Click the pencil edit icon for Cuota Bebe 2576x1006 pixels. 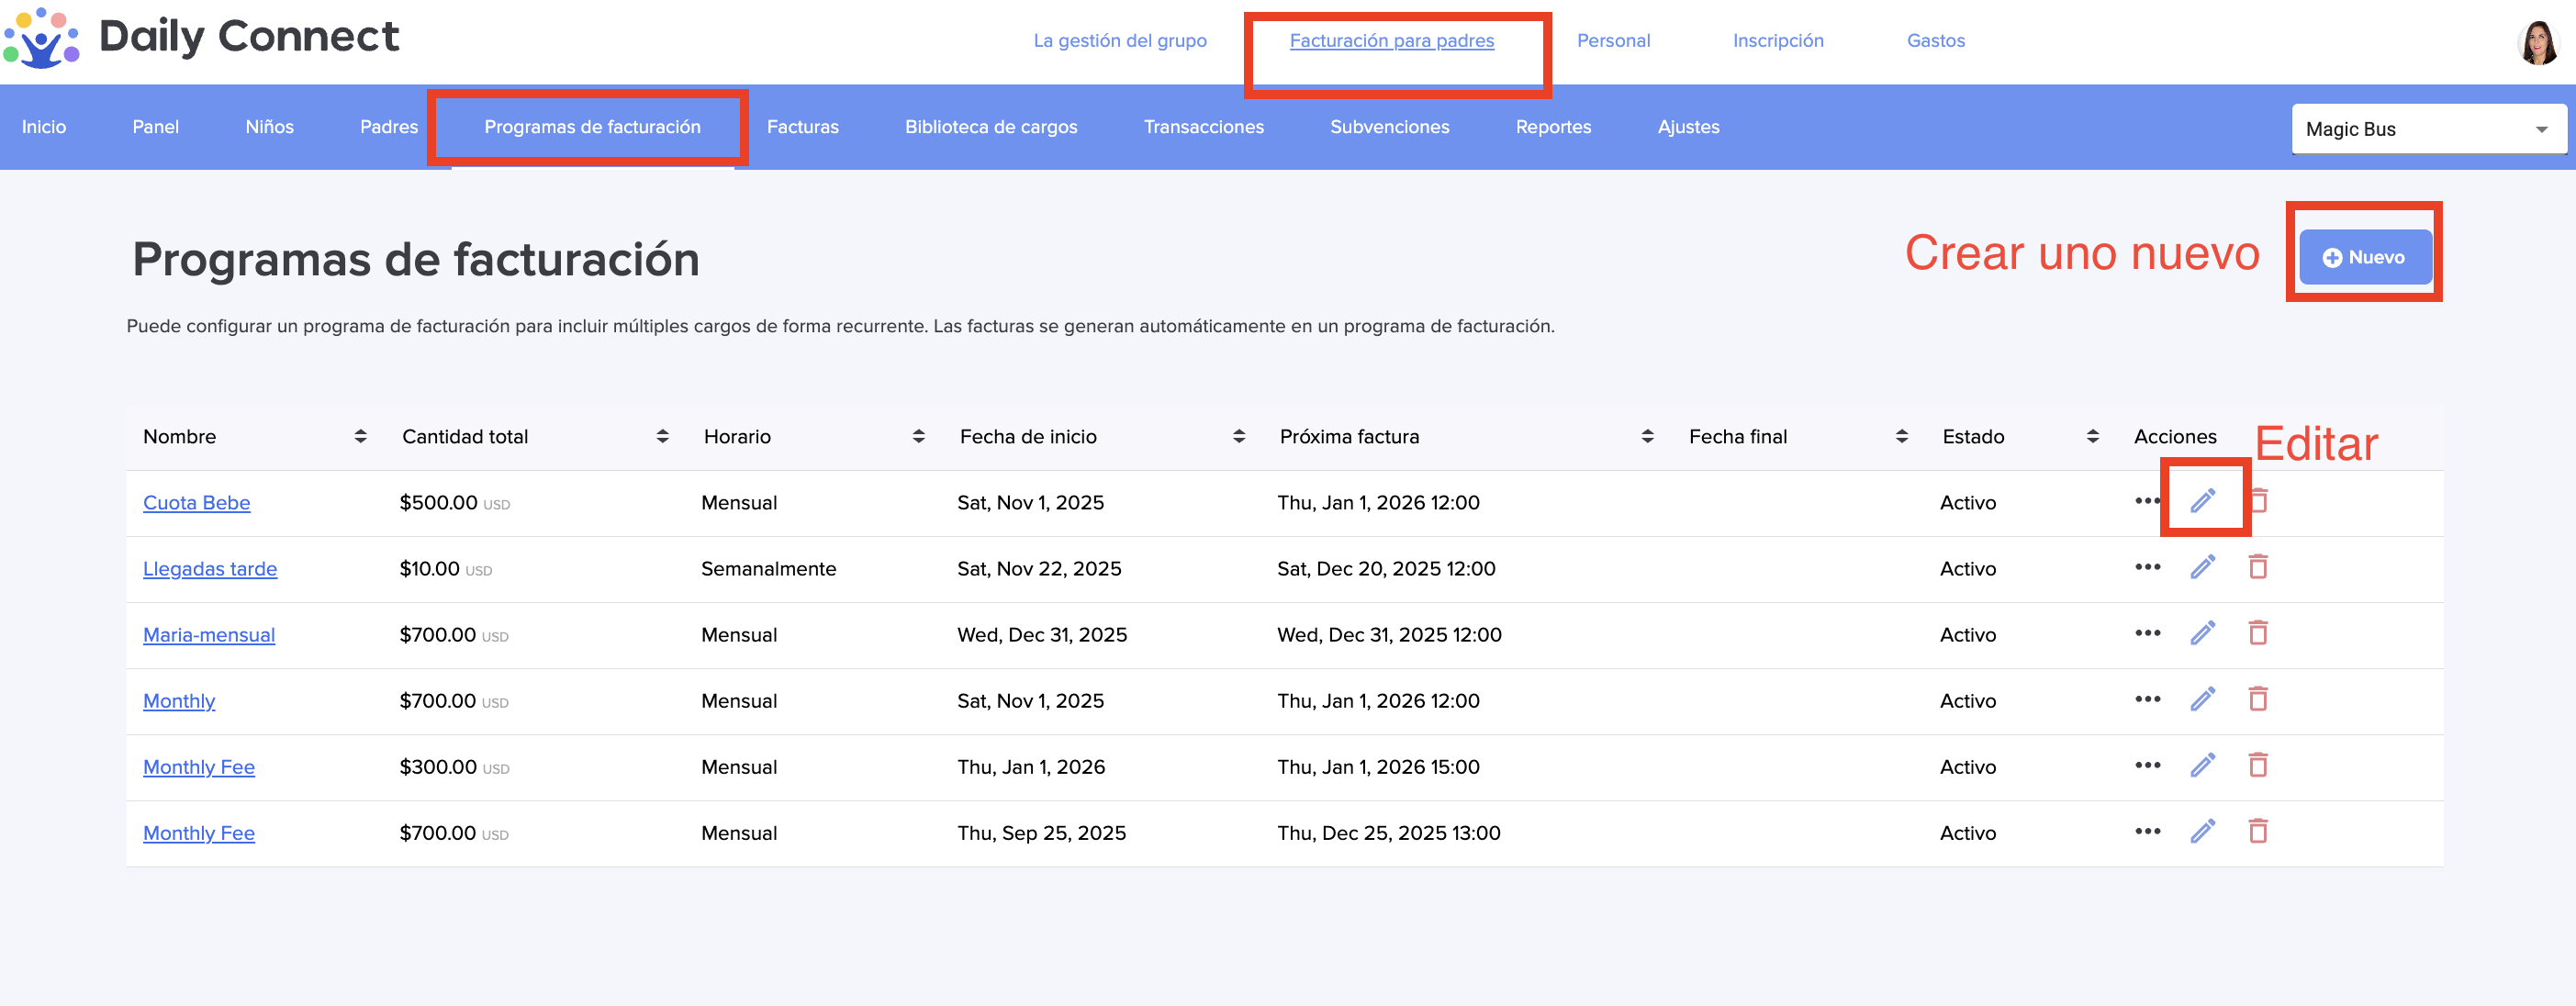click(x=2202, y=500)
